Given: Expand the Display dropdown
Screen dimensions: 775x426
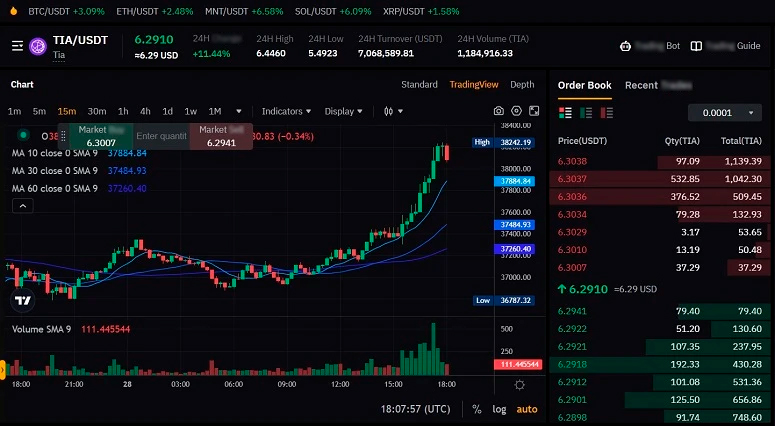Looking at the screenshot, I should [x=345, y=111].
